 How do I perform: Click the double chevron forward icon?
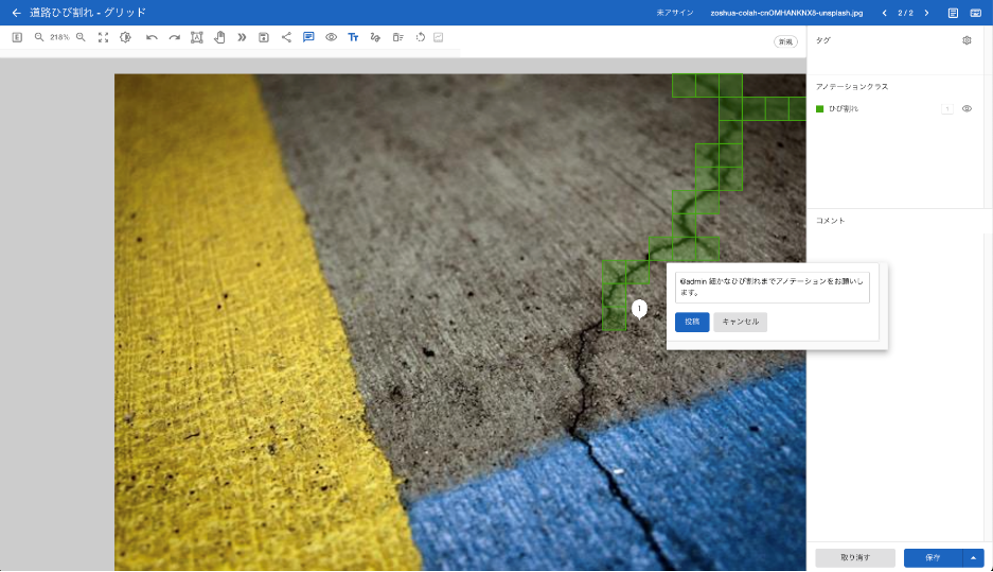pyautogui.click(x=241, y=37)
